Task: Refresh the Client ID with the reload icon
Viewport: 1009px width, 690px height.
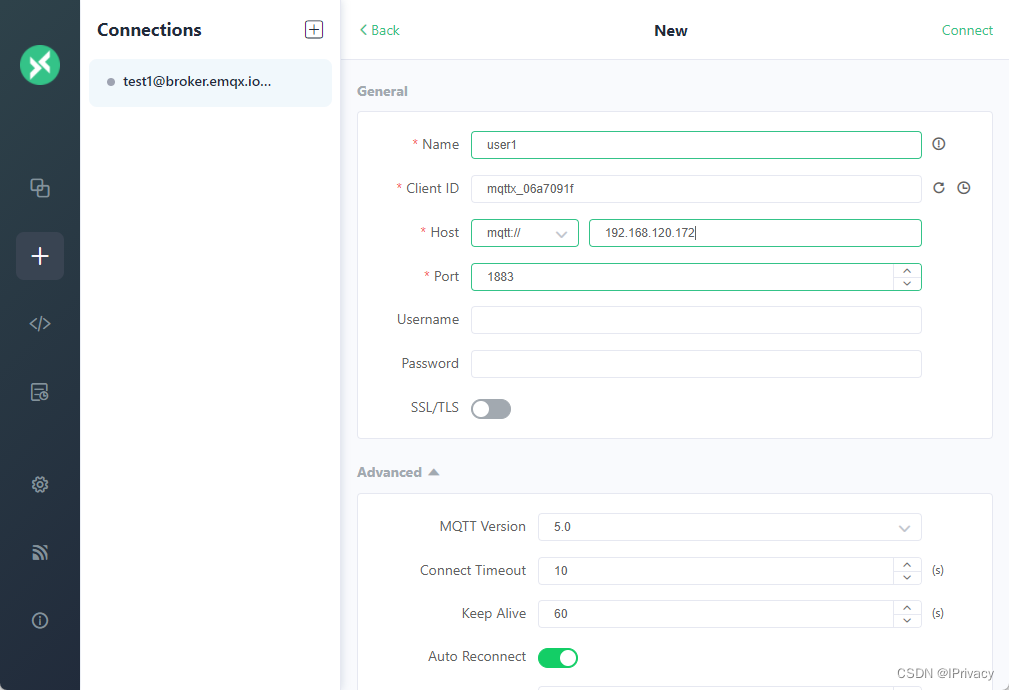Action: point(939,188)
